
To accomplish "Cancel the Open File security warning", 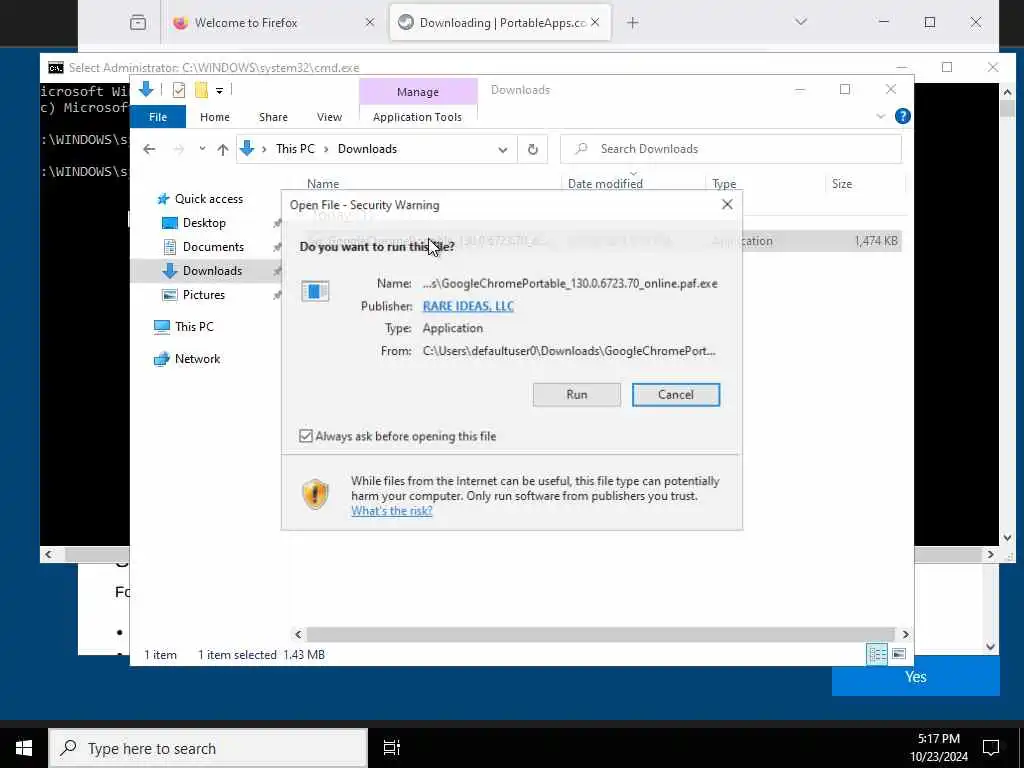I will click(x=676, y=394).
